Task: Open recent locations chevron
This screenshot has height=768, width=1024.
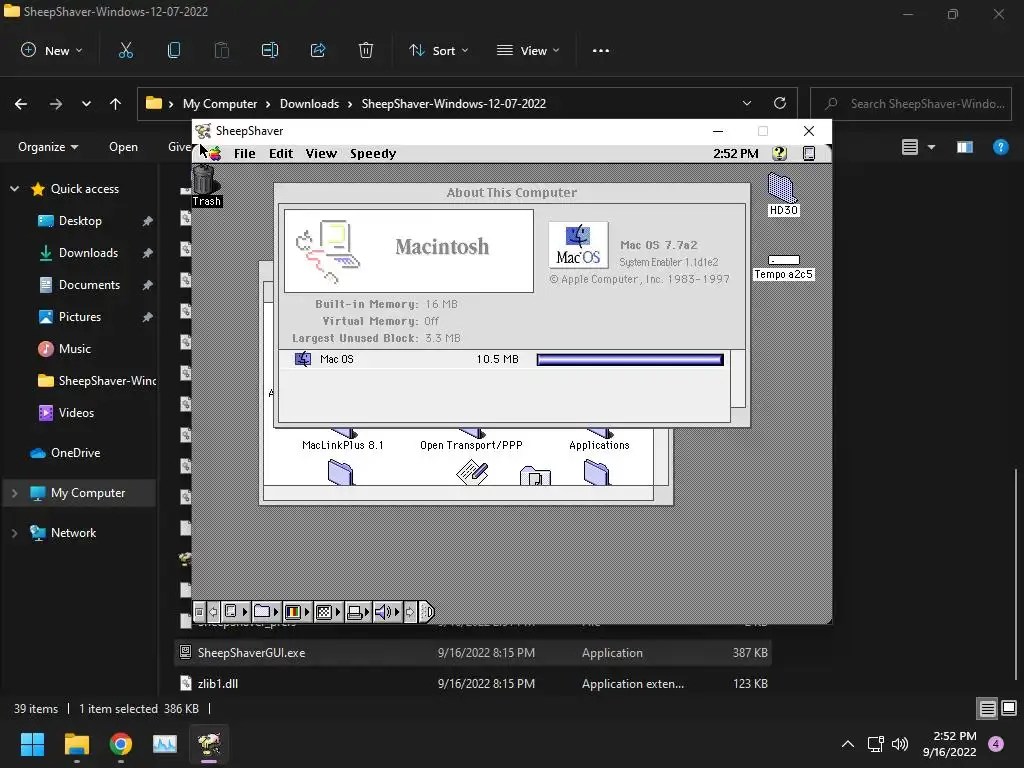Action: click(x=86, y=104)
